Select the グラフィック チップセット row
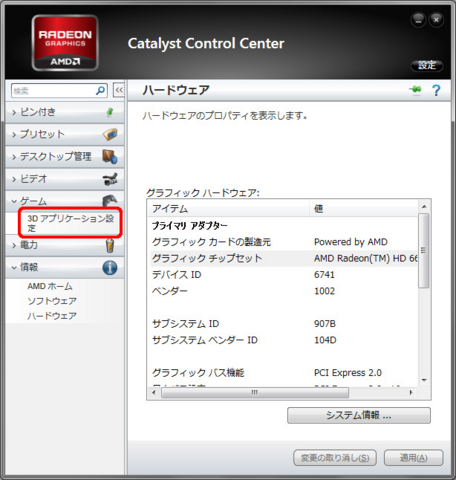 point(283,258)
